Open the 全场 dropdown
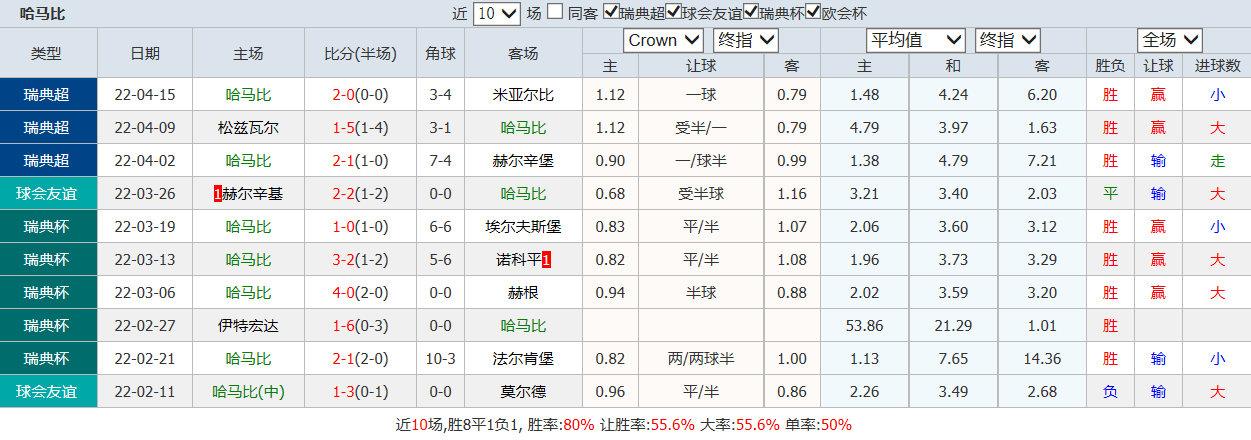 point(1170,41)
